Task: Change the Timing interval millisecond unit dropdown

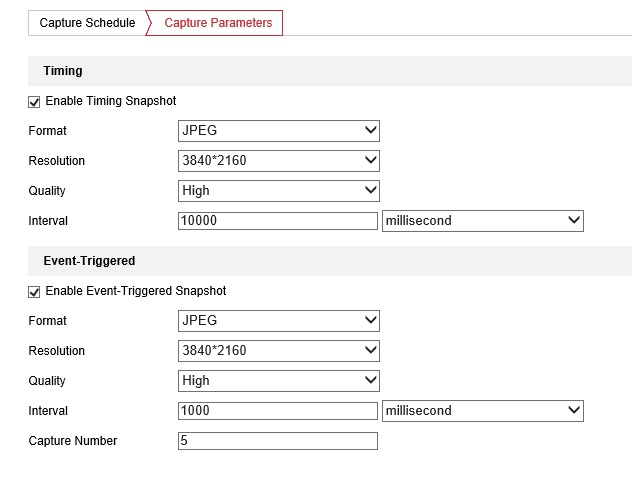Action: (x=482, y=221)
